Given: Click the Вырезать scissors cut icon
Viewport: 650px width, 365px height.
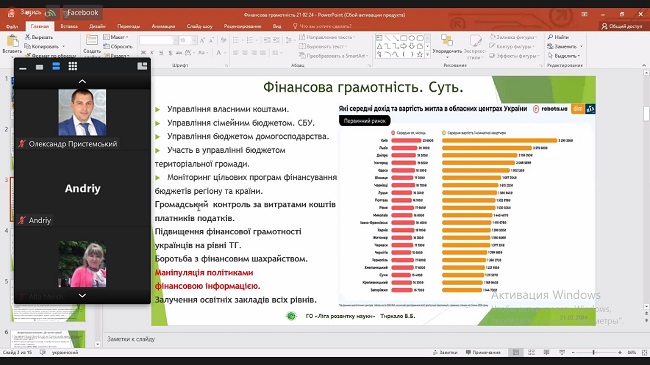Looking at the screenshot, I should 28,37.
